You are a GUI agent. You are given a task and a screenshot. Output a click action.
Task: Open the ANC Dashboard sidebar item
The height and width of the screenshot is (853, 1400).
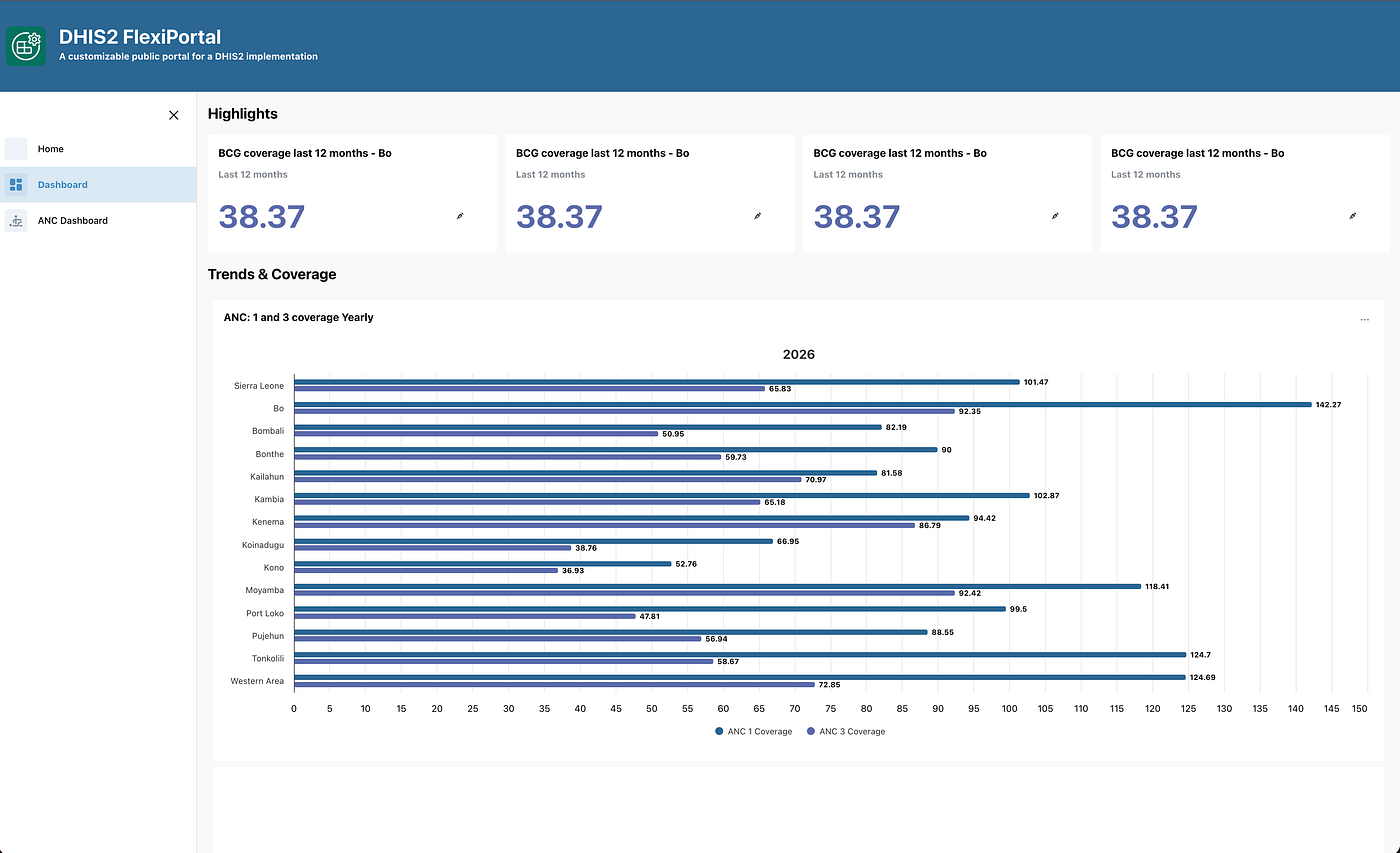[x=98, y=221]
